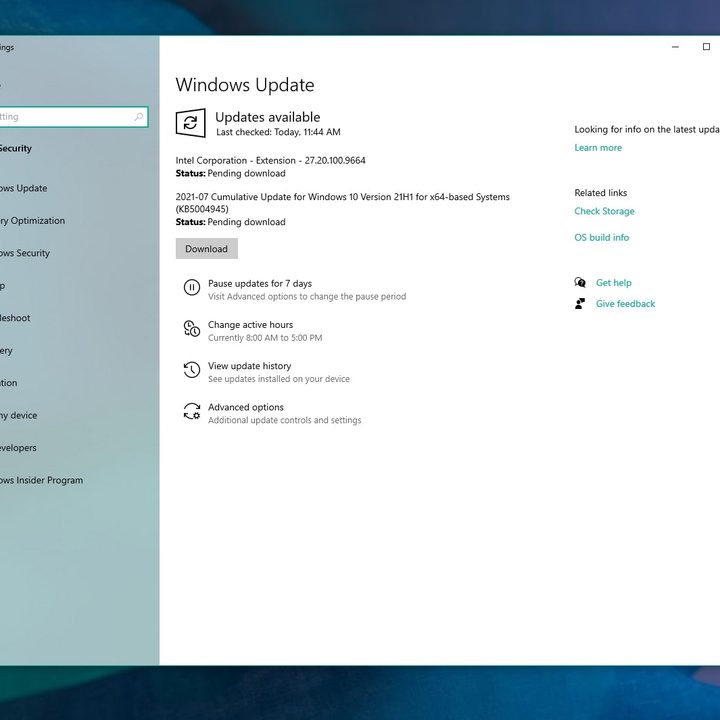Screen dimensions: 720x720
Task: Select Windows Security in the sidebar
Action: coord(25,253)
